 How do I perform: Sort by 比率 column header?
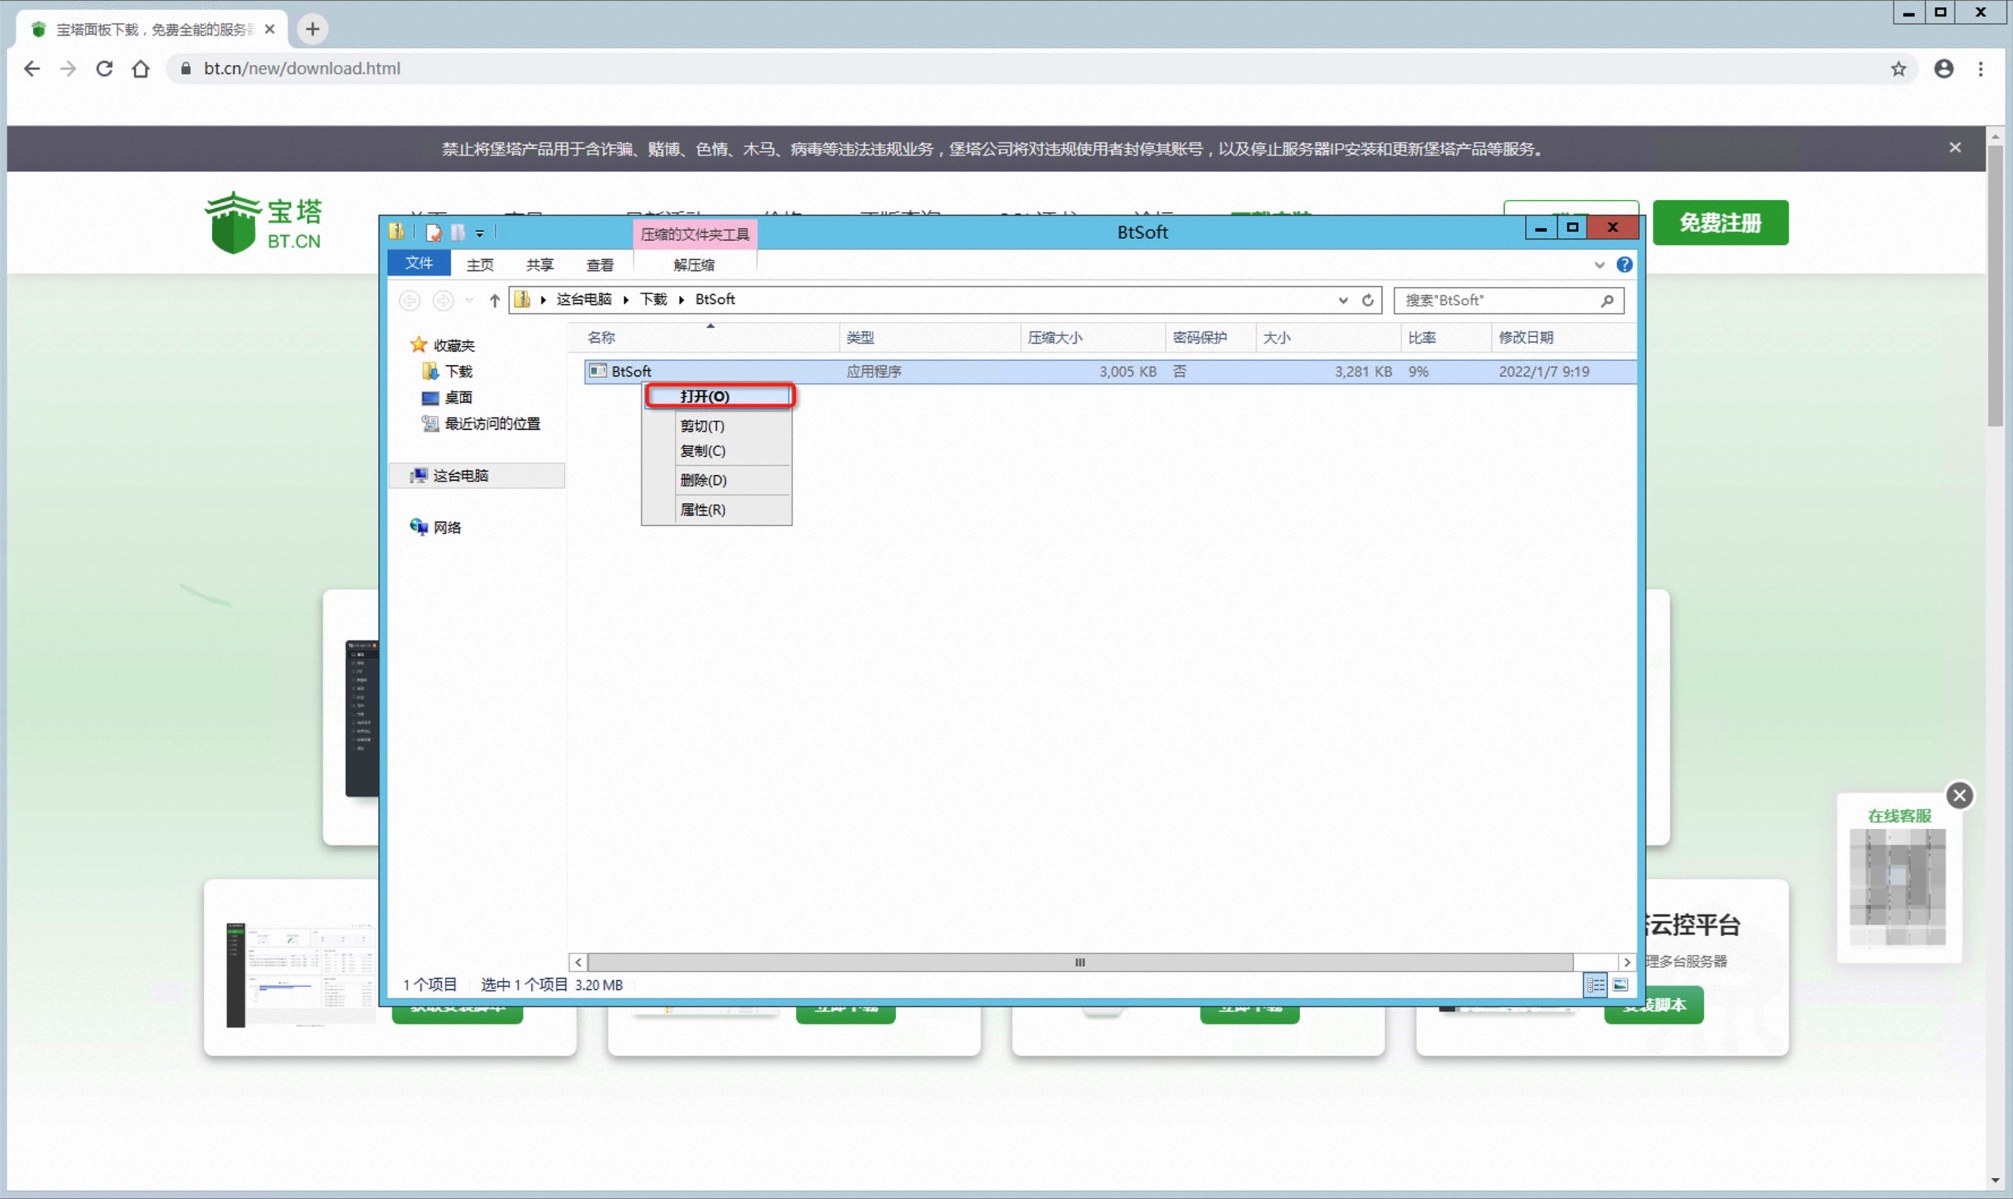coord(1446,338)
